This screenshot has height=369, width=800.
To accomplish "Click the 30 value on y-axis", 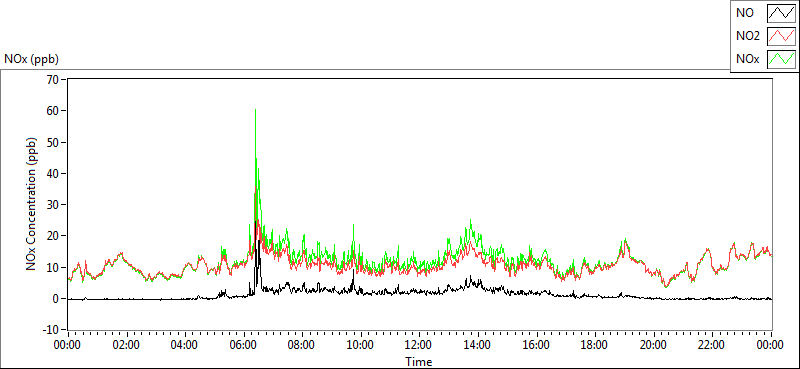I will (53, 205).
